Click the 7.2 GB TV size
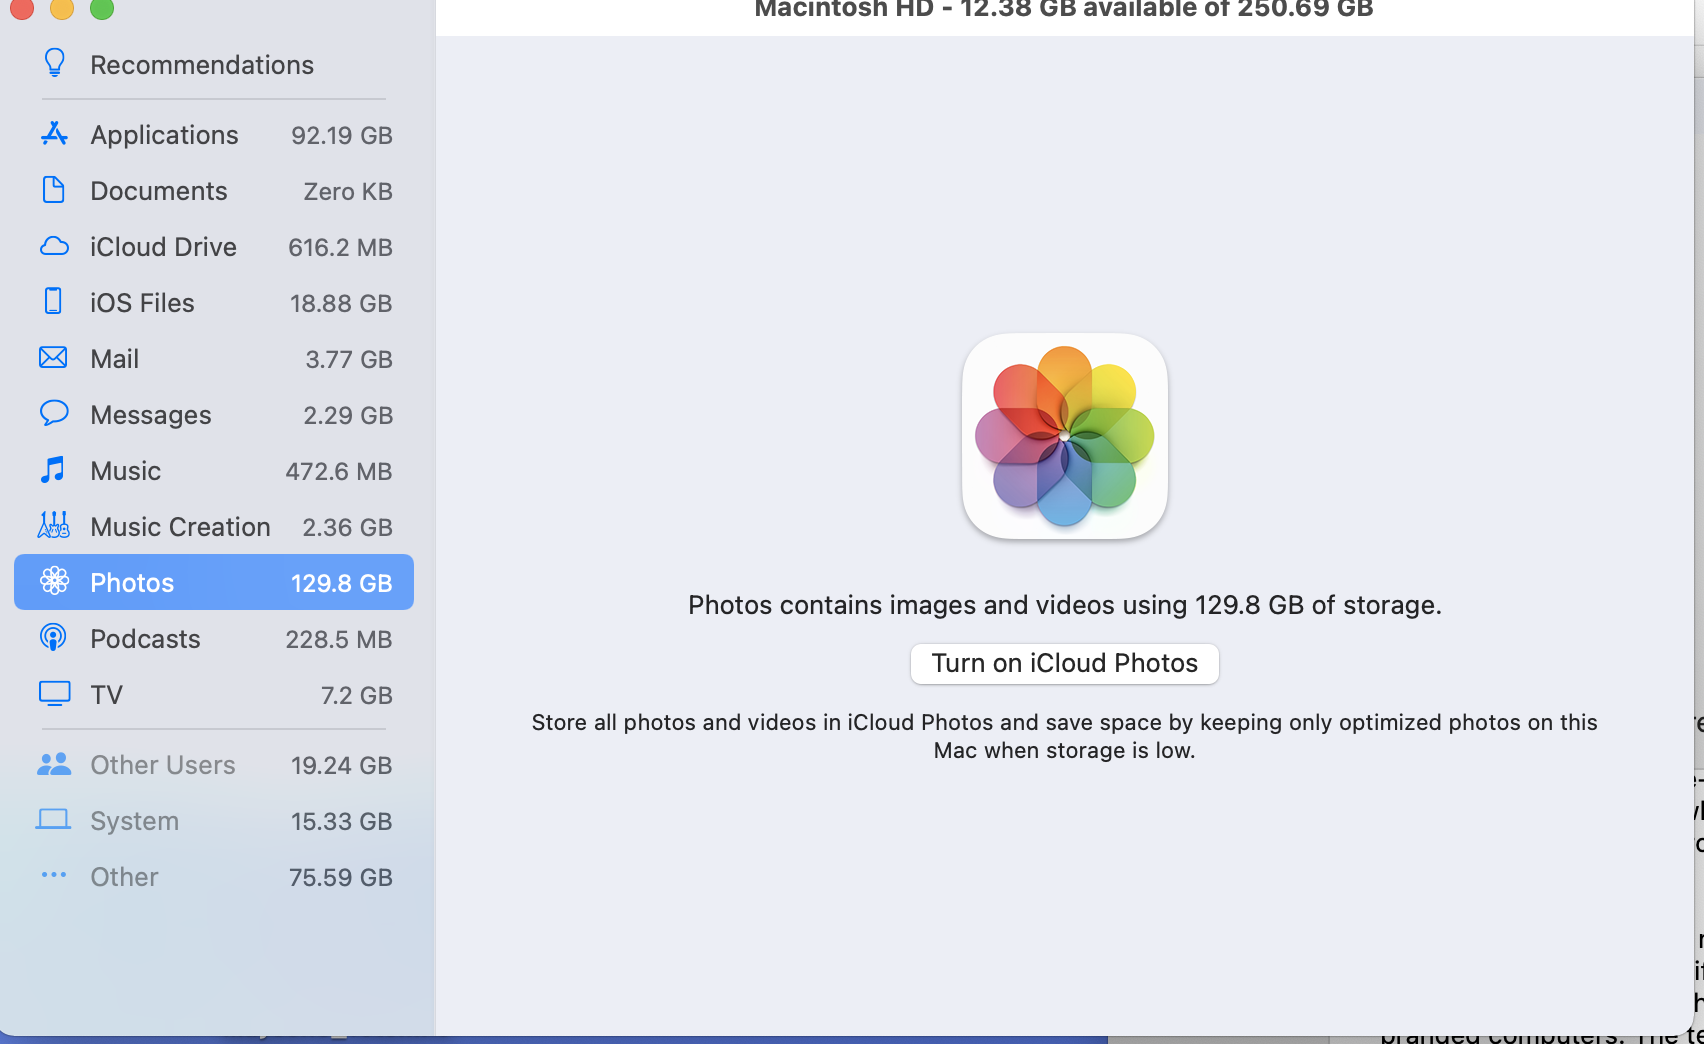Screen dimensions: 1704x1044 pos(357,695)
